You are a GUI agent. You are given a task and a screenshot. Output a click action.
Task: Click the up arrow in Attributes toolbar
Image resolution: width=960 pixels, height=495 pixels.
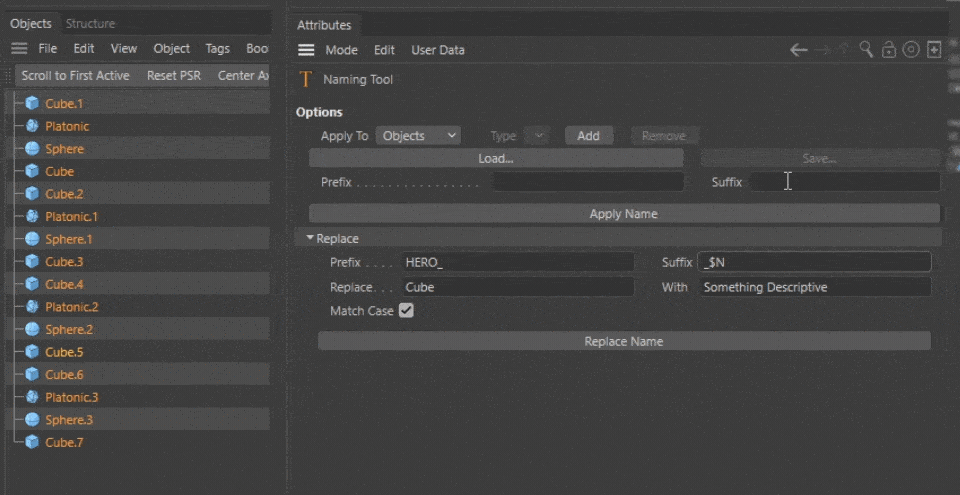tap(844, 50)
